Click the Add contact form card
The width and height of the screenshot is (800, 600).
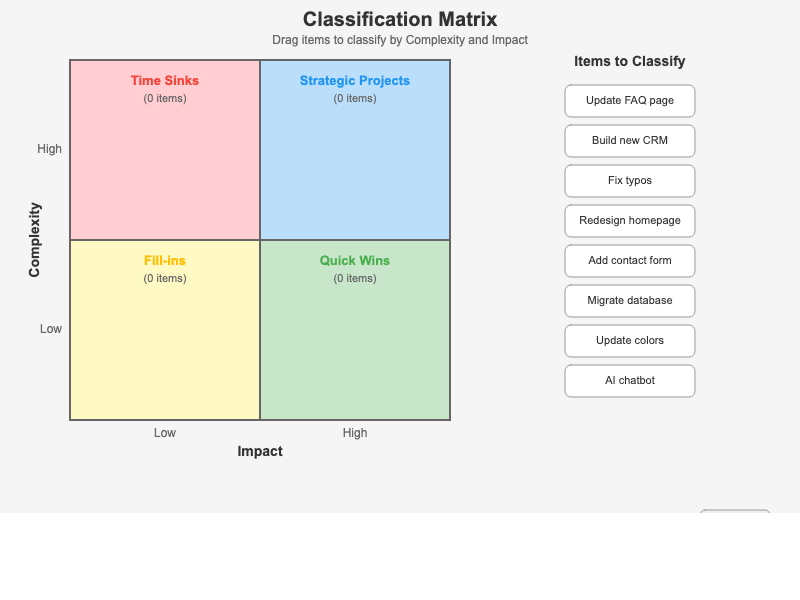[x=629, y=261]
